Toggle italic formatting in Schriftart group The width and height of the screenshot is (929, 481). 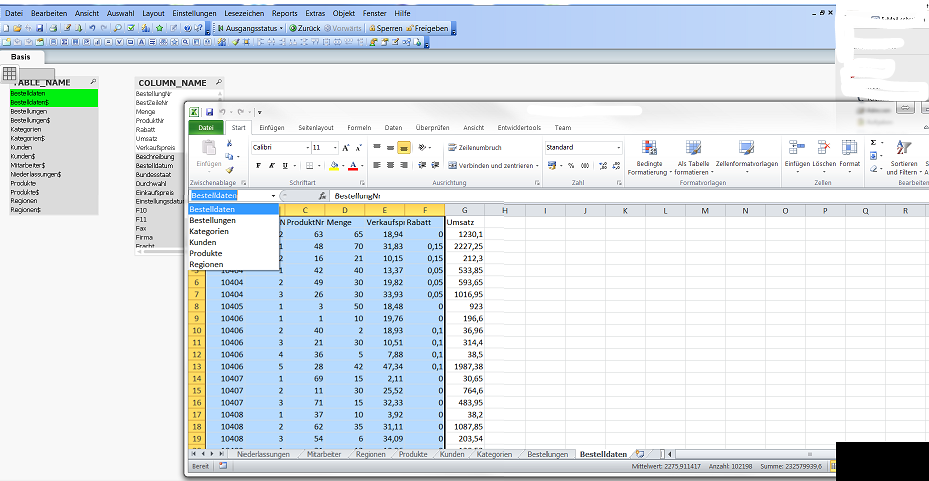(x=270, y=165)
